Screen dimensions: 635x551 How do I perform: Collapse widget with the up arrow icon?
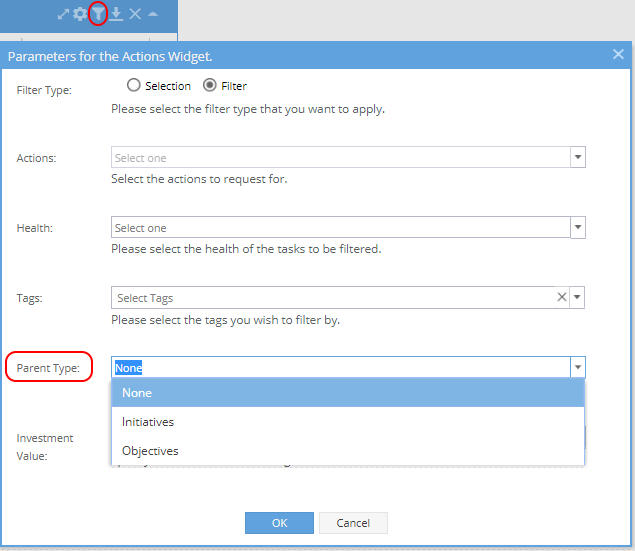[x=153, y=14]
